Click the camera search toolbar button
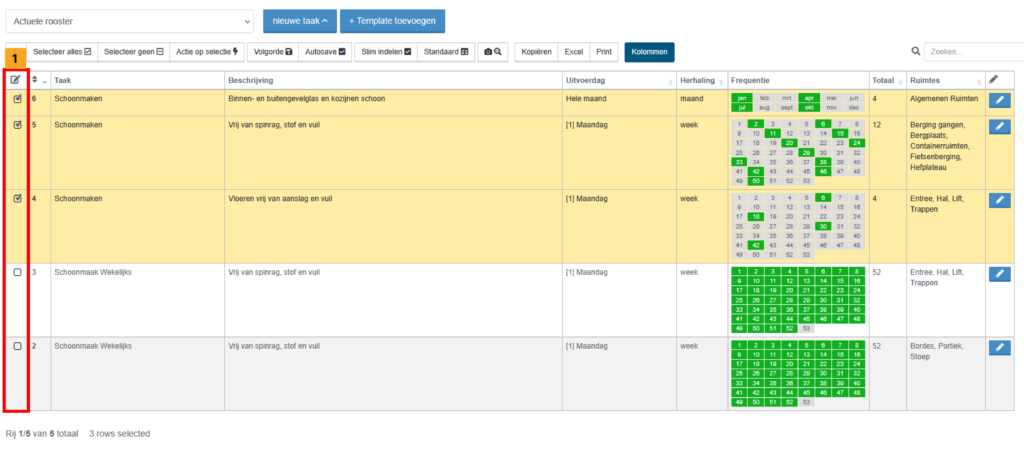The height and width of the screenshot is (451, 1024). (x=493, y=51)
